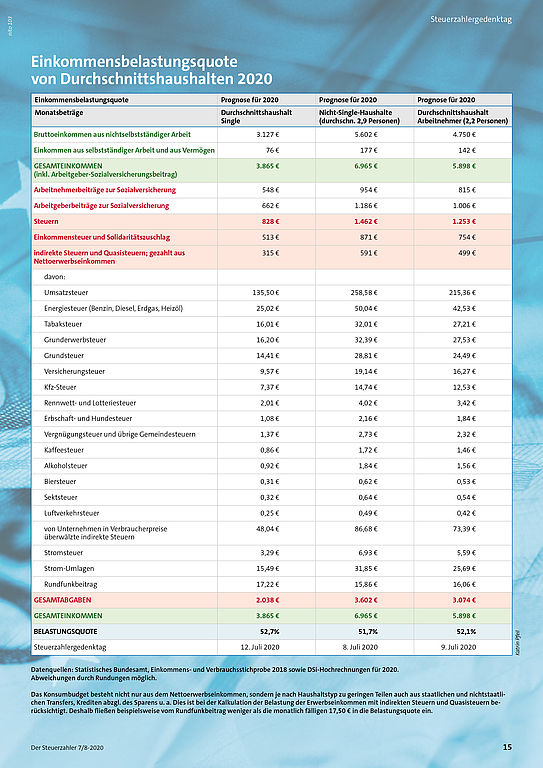543x768 pixels.
Task: Click the value '828 €' in Steuern row
Action: 270,221
